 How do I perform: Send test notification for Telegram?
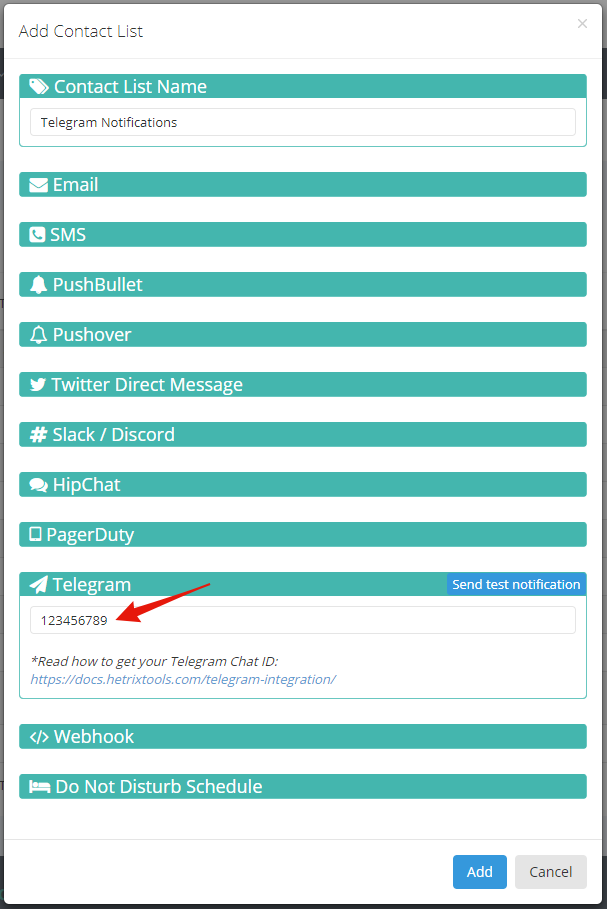point(516,584)
